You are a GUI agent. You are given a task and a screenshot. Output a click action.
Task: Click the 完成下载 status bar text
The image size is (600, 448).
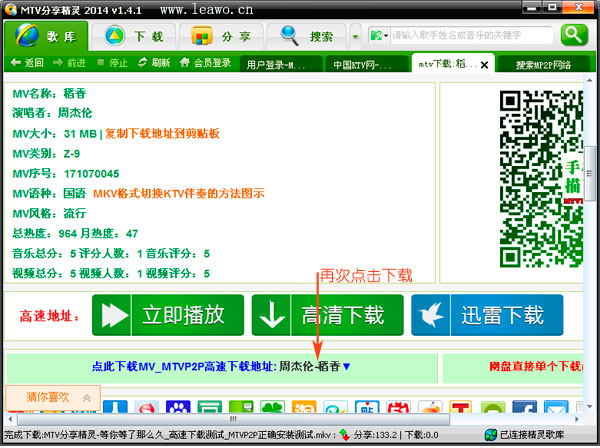coord(170,435)
